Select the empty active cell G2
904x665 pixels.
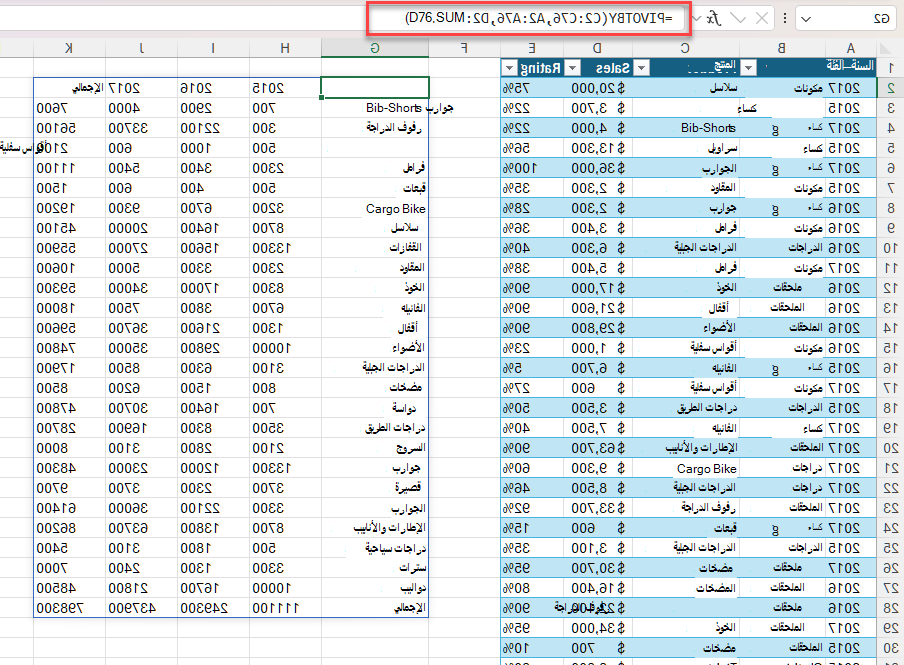(375, 88)
